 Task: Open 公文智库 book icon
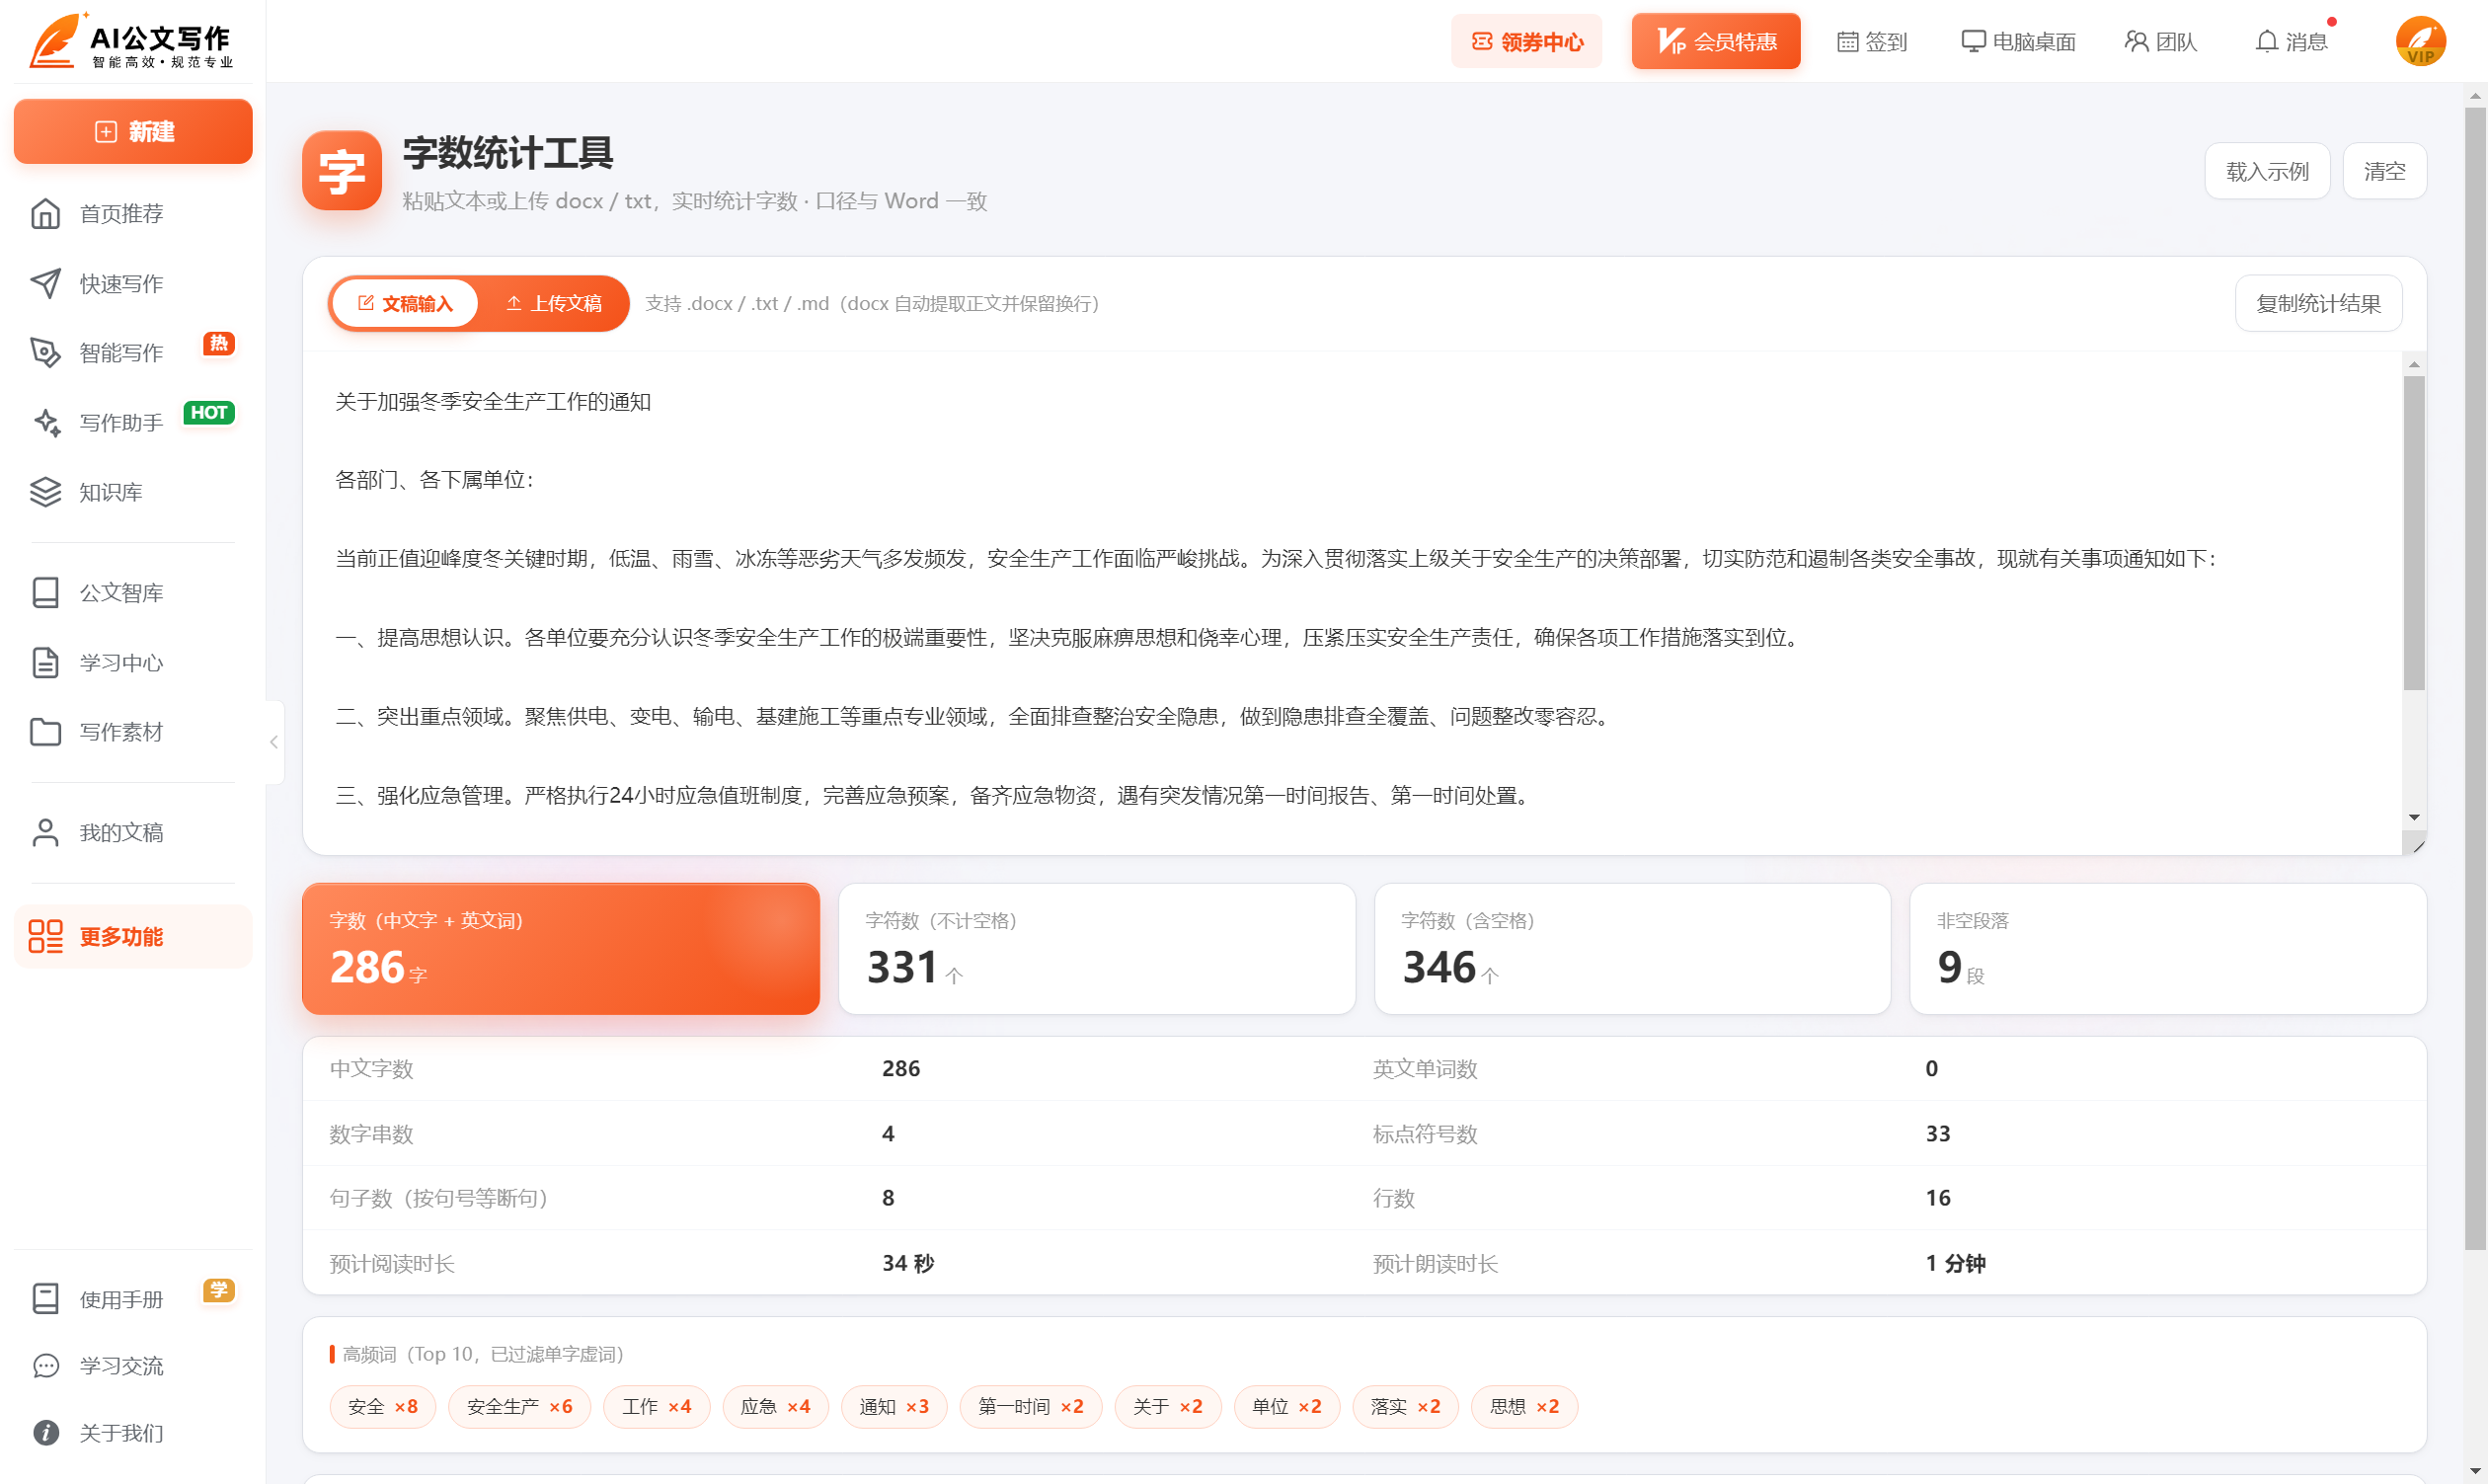pos(46,593)
